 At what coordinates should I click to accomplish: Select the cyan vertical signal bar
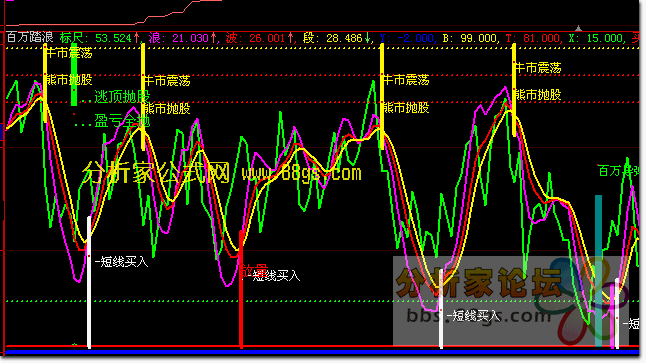click(x=598, y=270)
